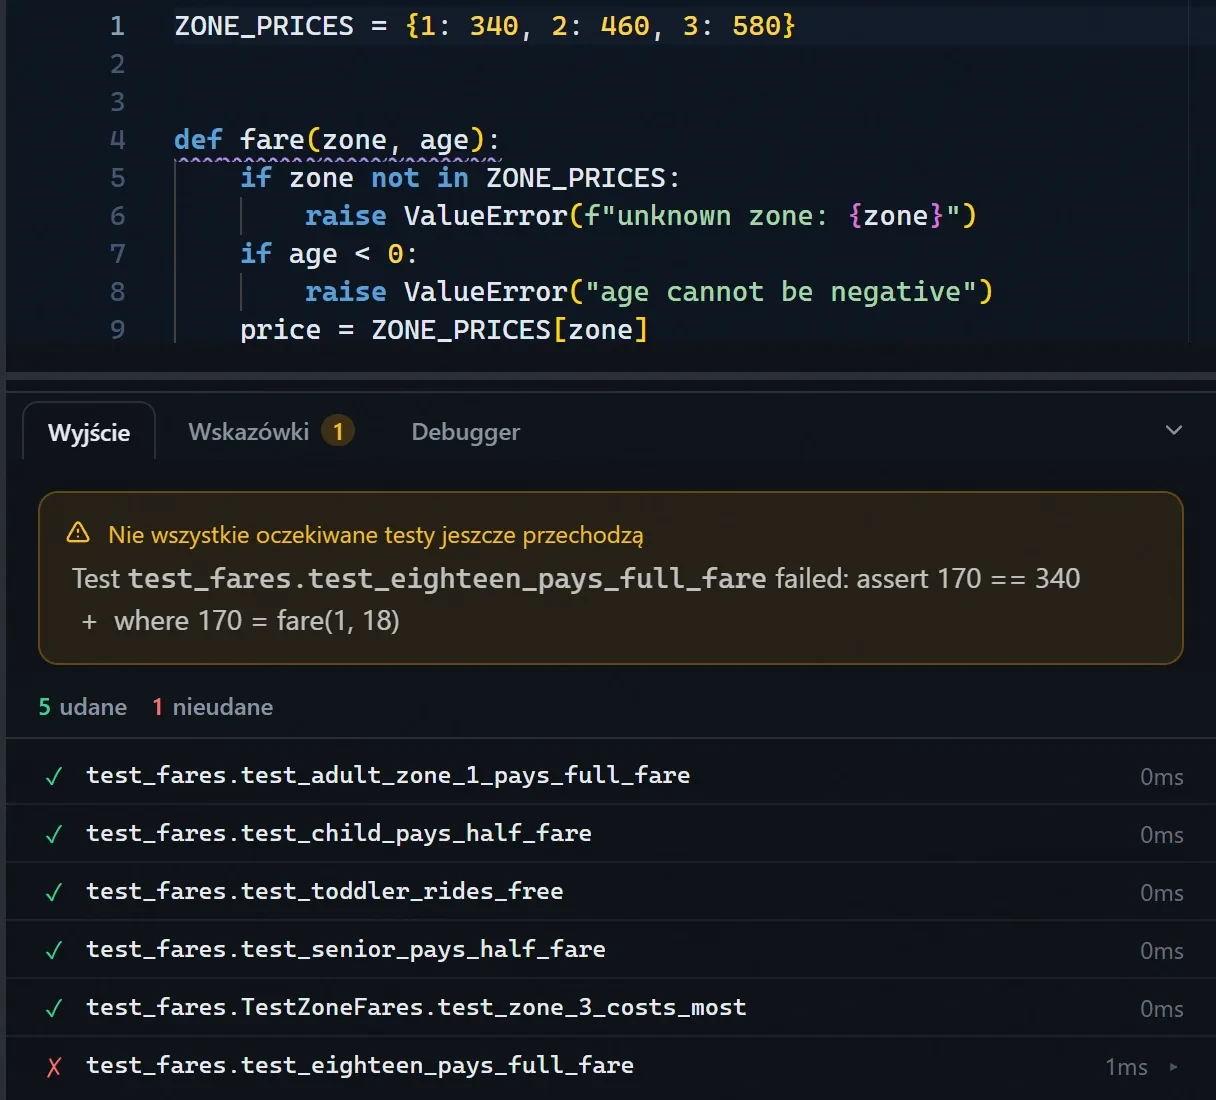Open the Debugger tab

(x=466, y=432)
